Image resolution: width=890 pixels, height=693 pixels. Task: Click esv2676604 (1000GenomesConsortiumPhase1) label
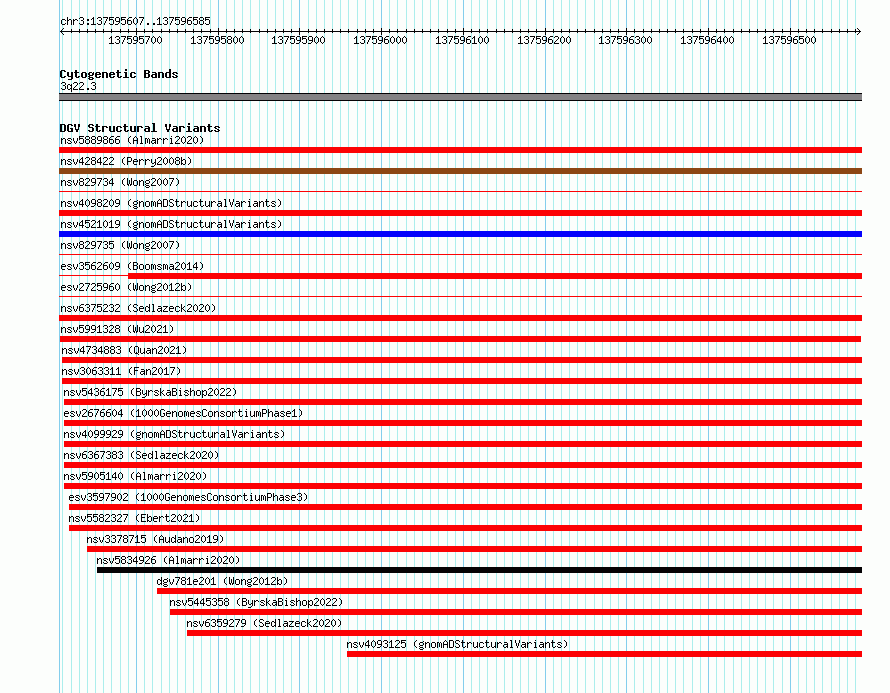[x=183, y=413]
